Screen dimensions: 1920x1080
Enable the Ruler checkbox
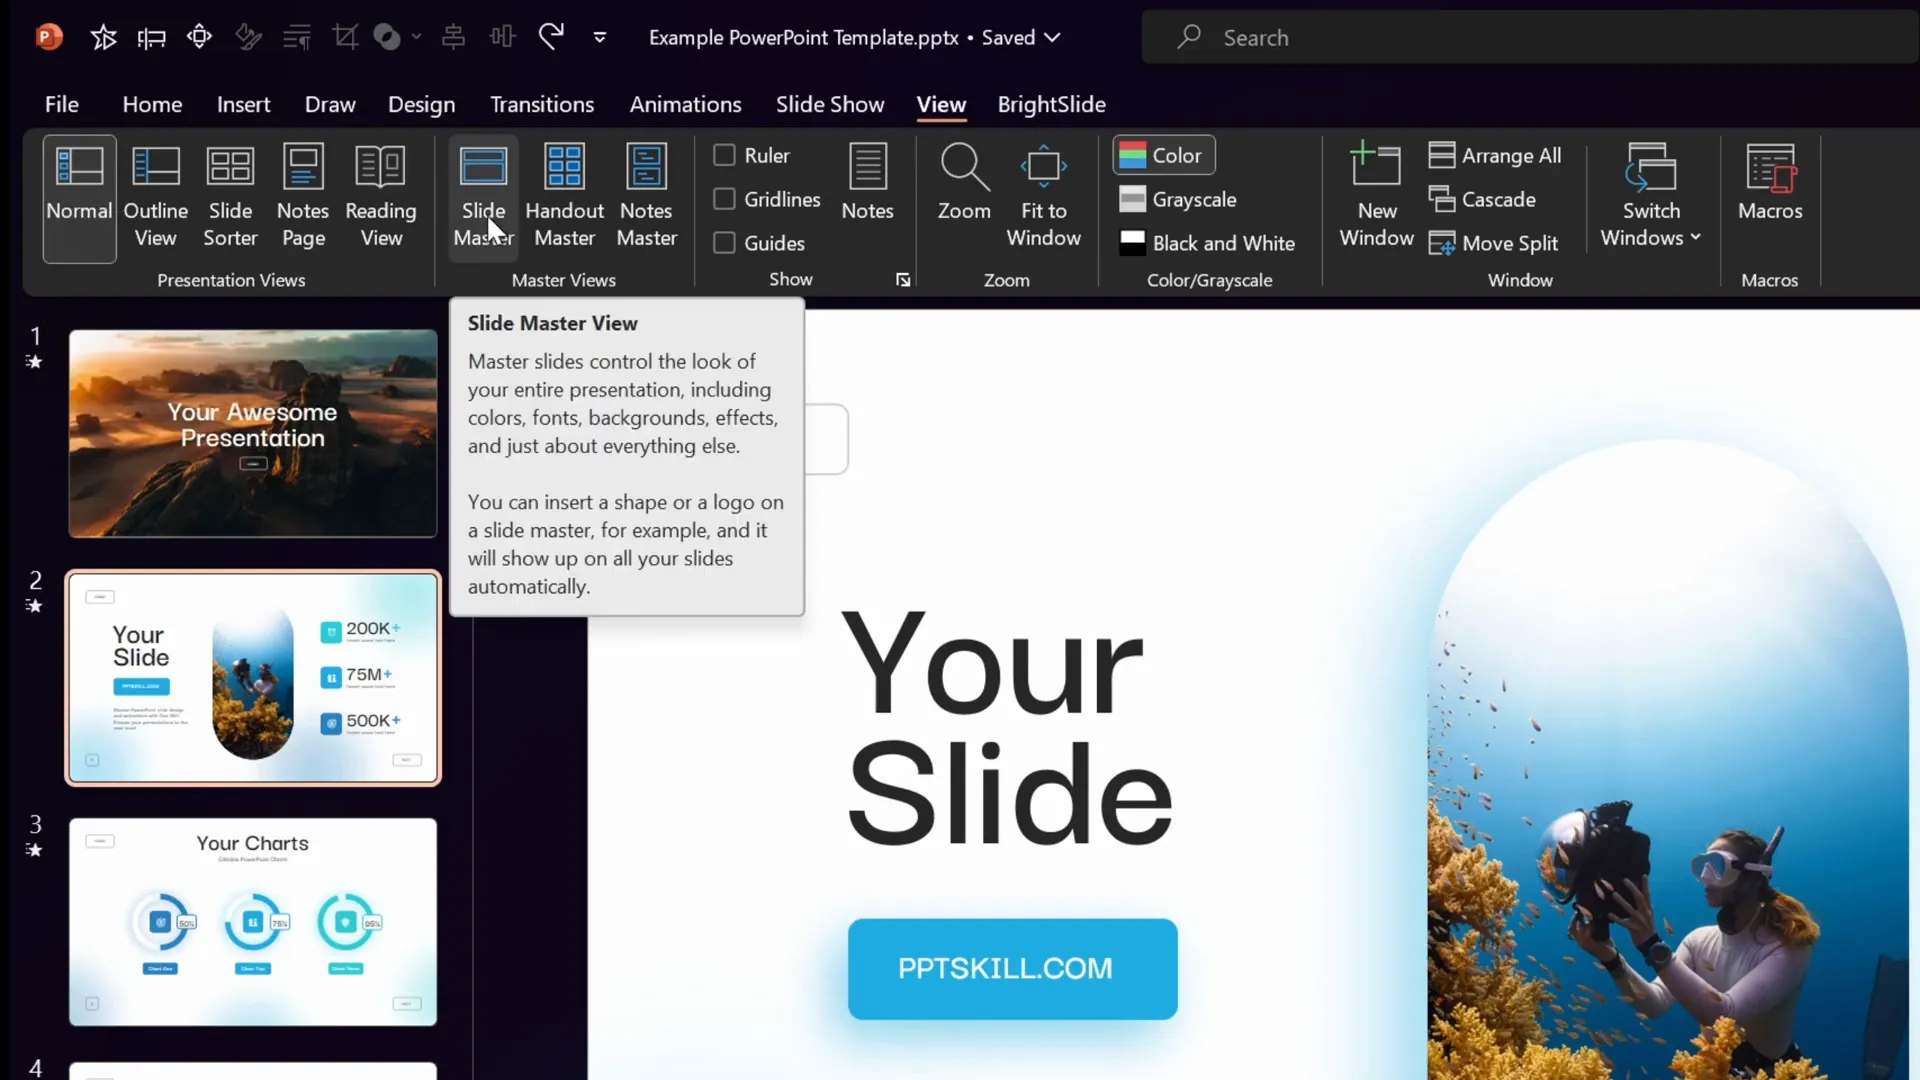click(x=724, y=155)
